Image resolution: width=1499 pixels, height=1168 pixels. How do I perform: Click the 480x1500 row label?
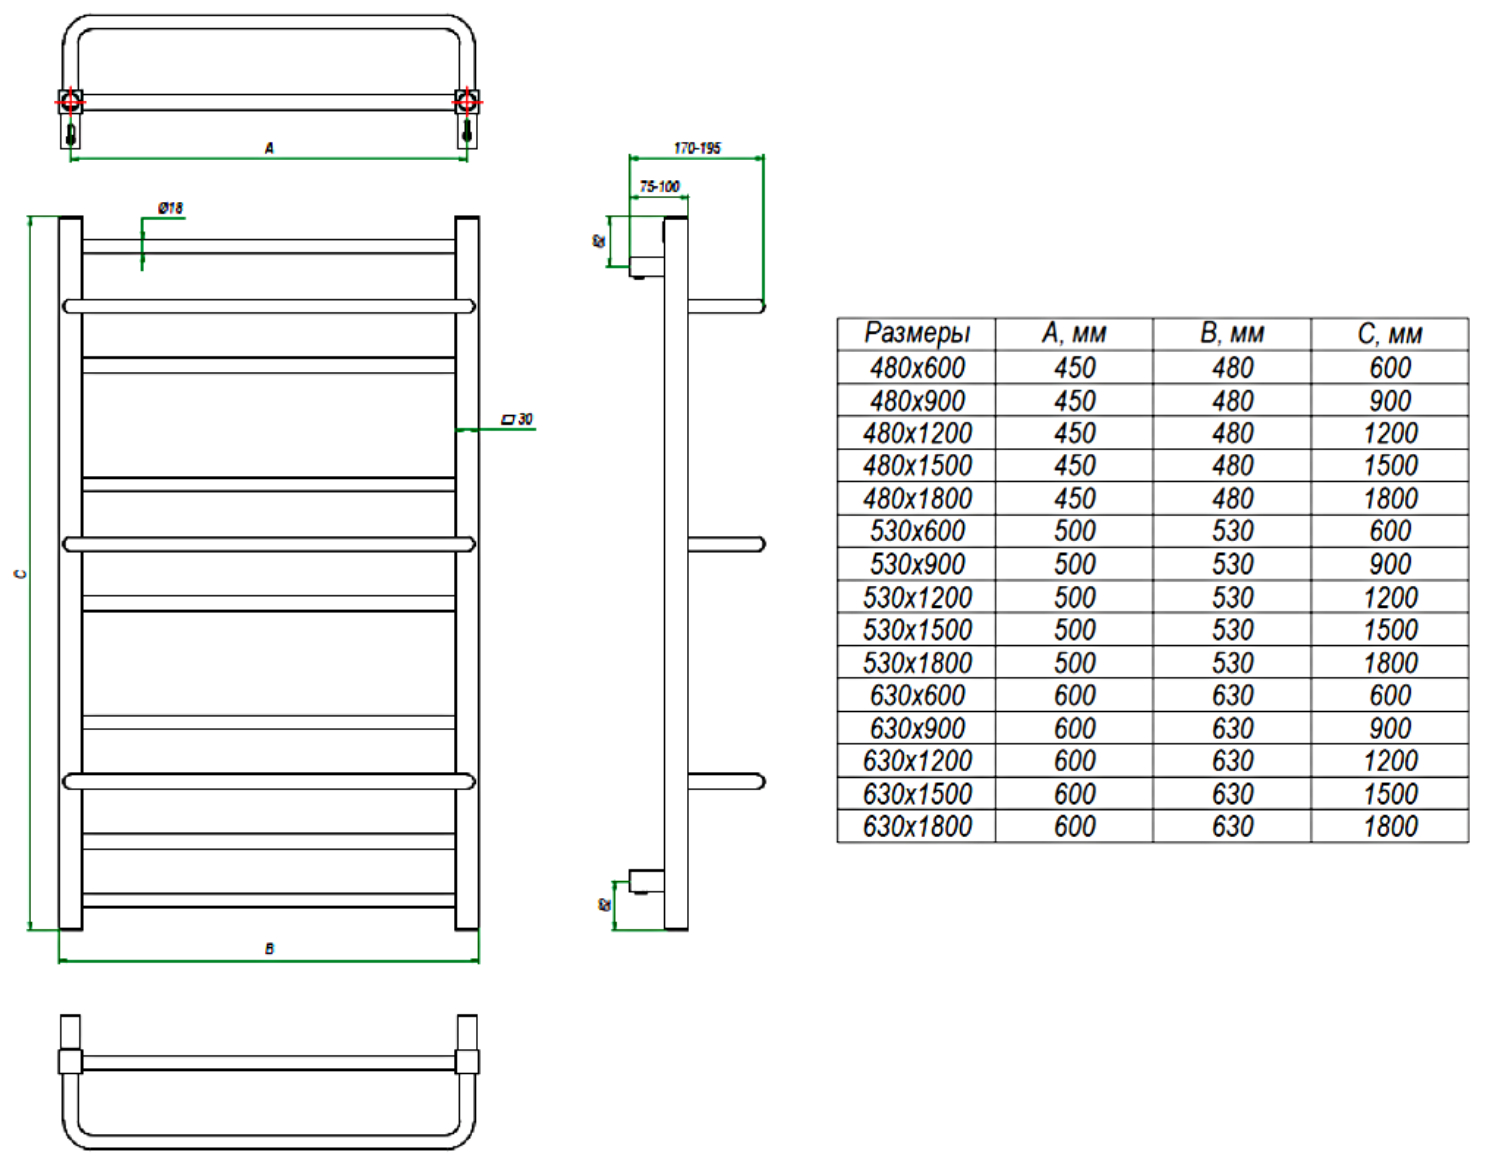(x=916, y=466)
